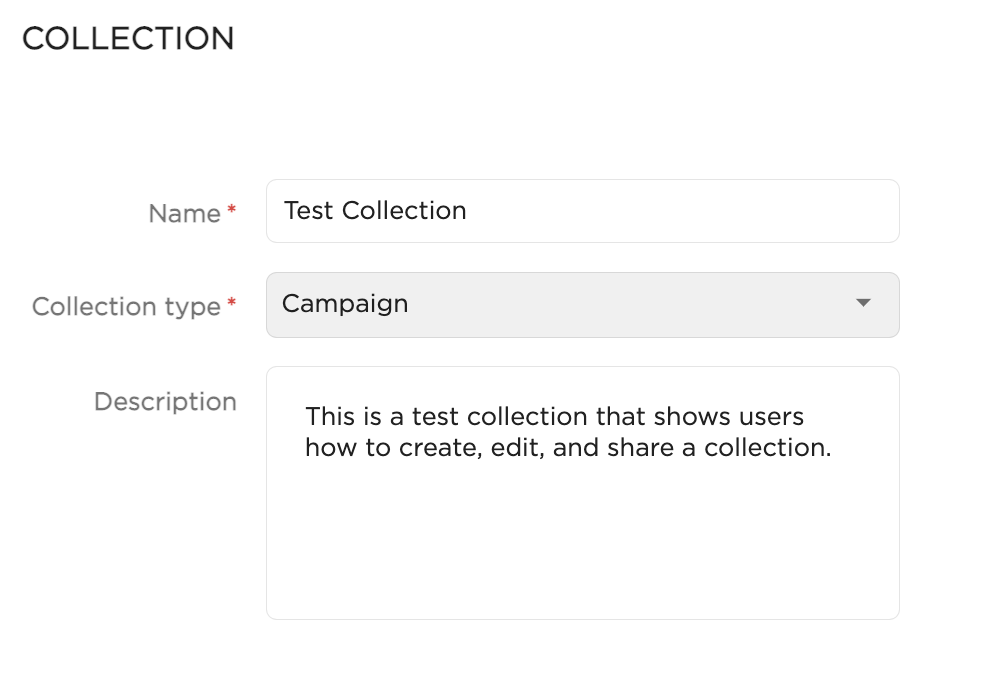Click the Name field label
Viewport: 1000px width, 696px height.
[184, 213]
